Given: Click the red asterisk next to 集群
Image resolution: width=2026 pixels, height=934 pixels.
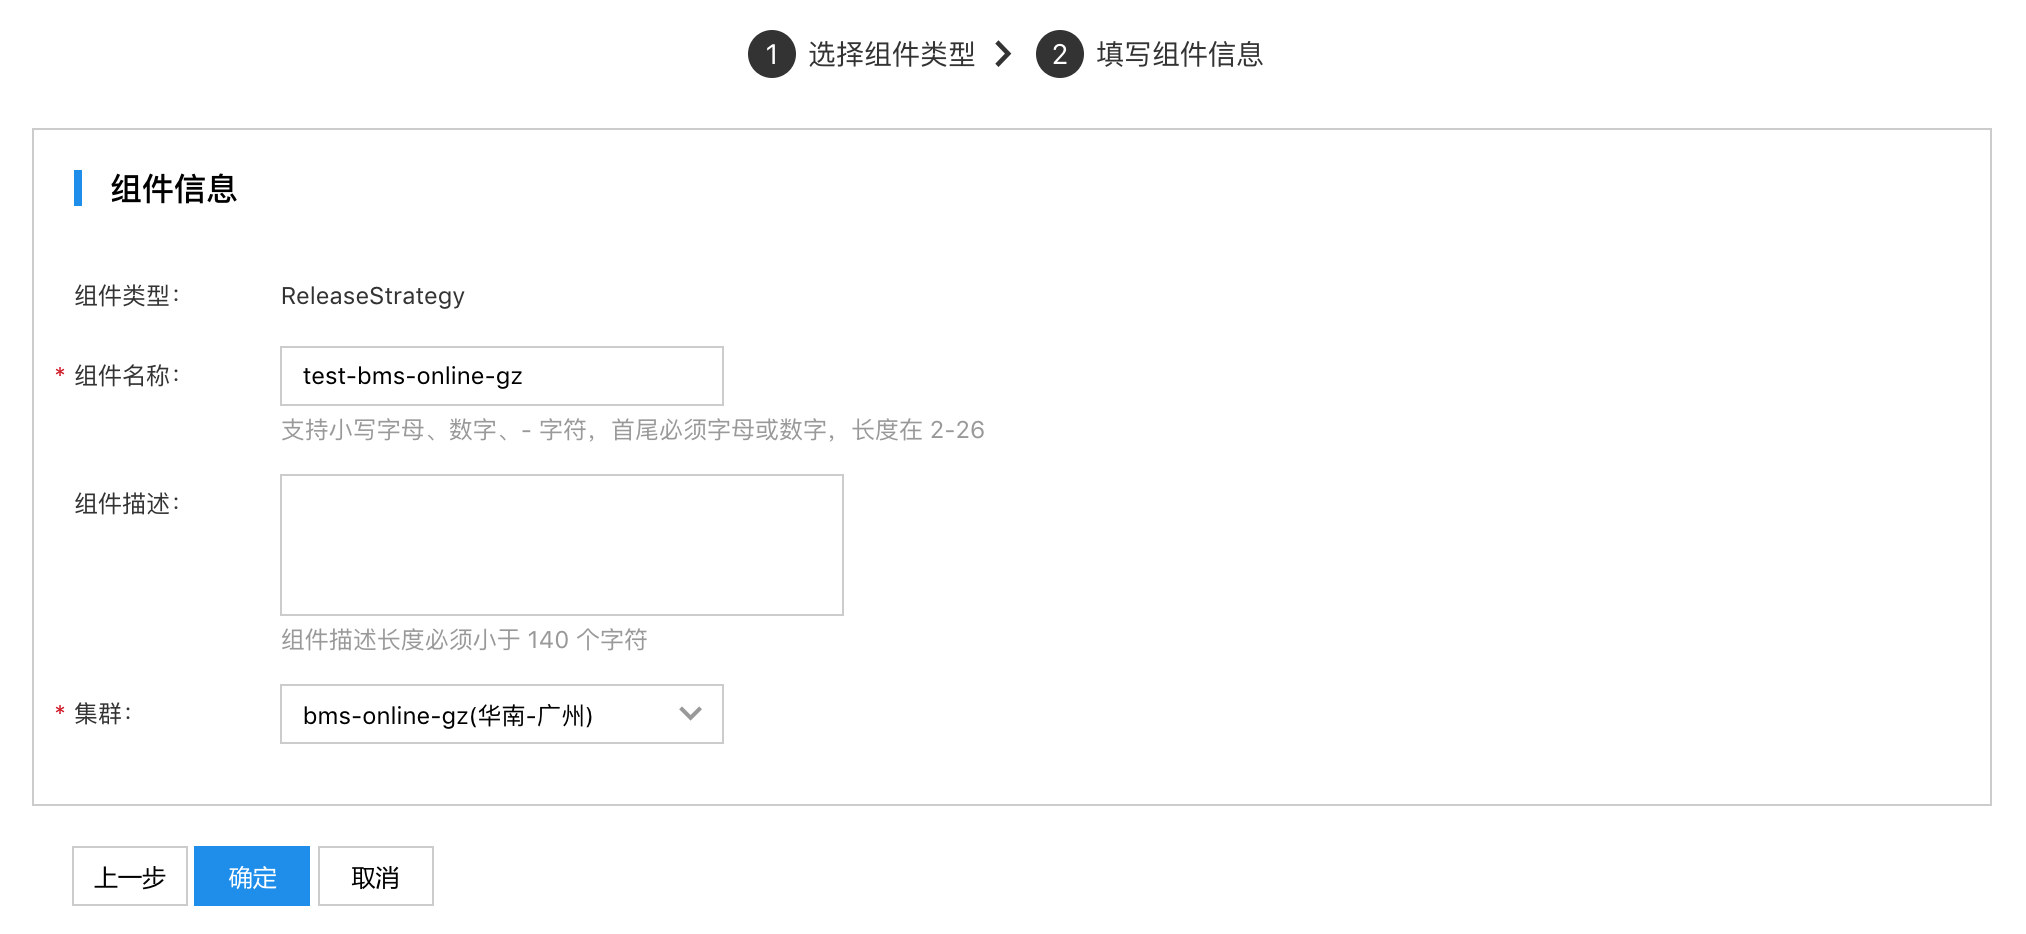Looking at the screenshot, I should pos(60,713).
